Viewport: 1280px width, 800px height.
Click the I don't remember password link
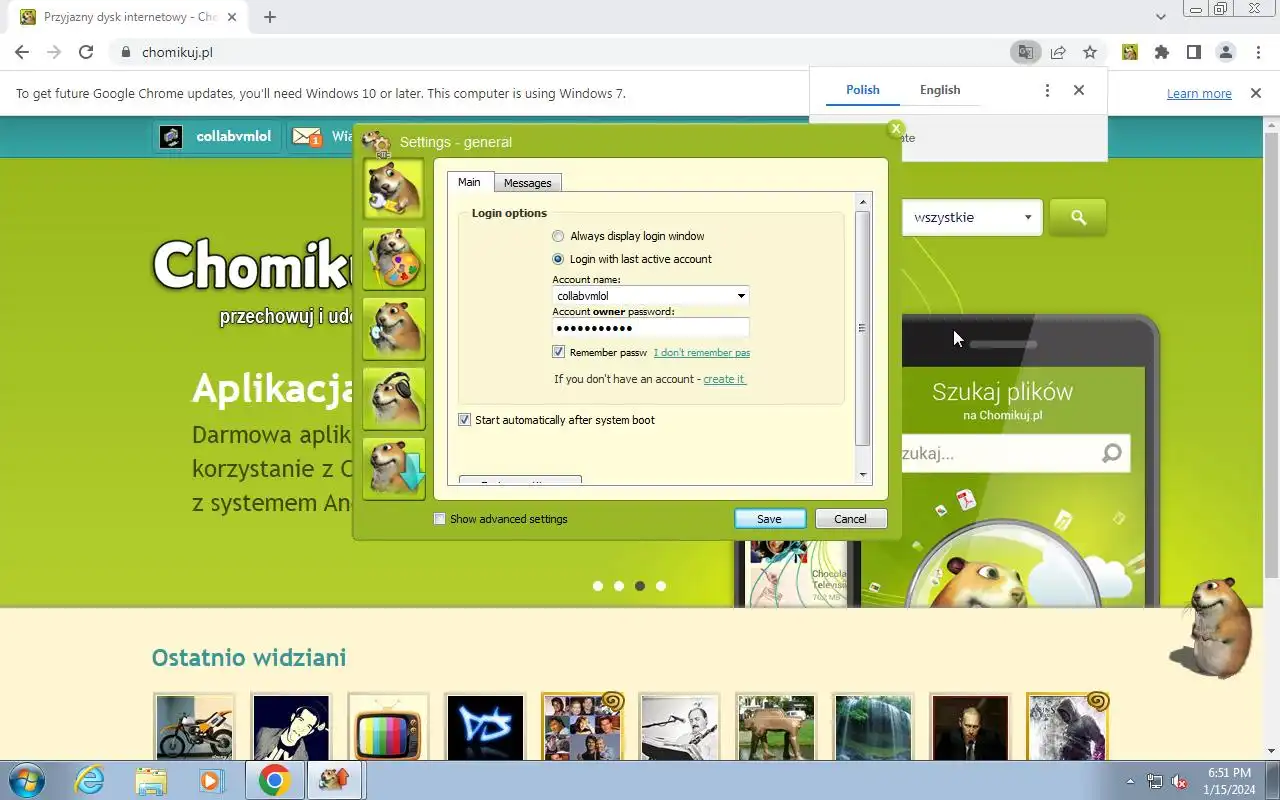click(x=701, y=352)
